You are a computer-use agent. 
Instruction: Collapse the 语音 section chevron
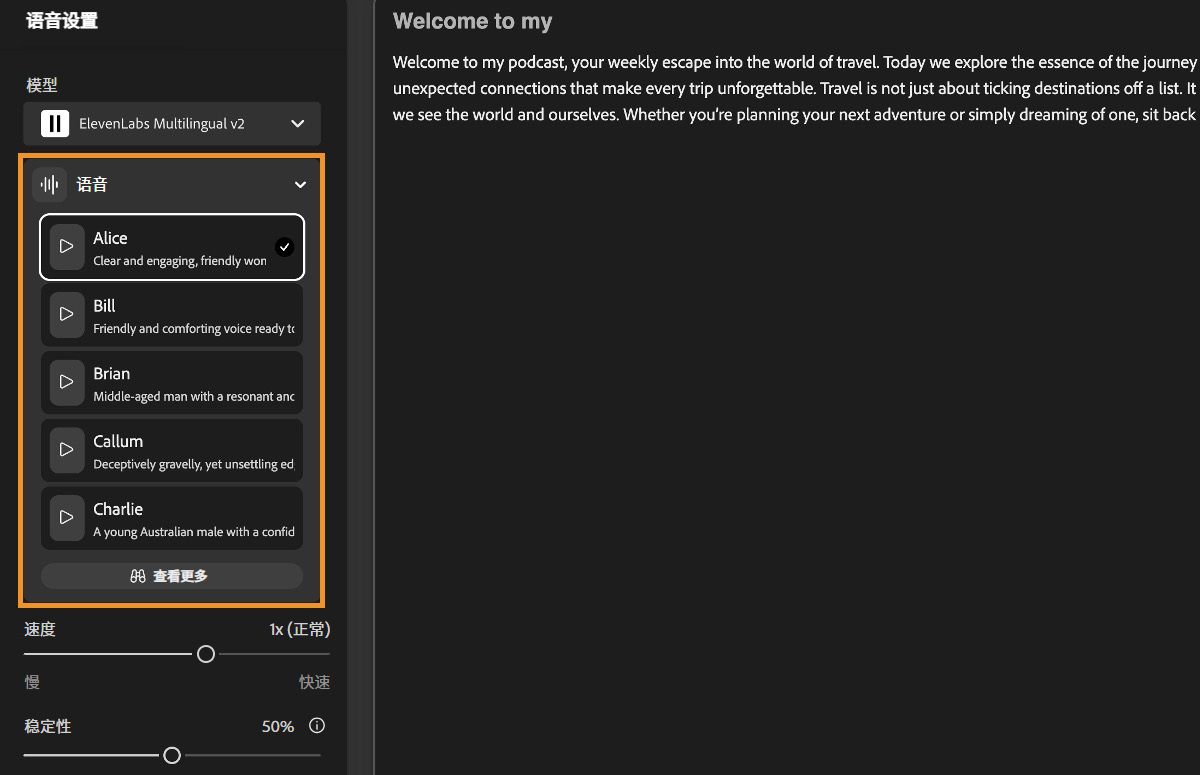coord(300,185)
